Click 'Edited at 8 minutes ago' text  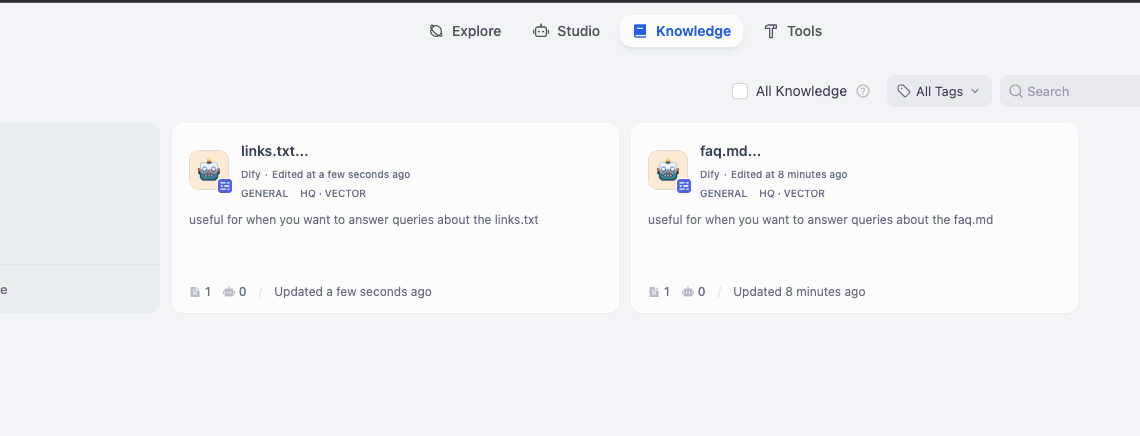[789, 174]
